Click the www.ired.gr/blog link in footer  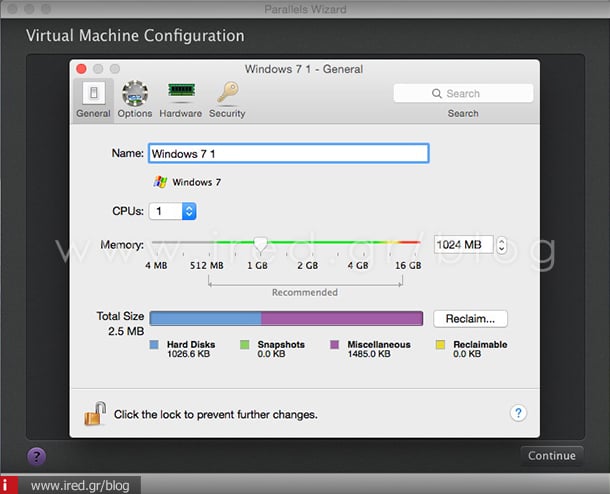[x=80, y=485]
